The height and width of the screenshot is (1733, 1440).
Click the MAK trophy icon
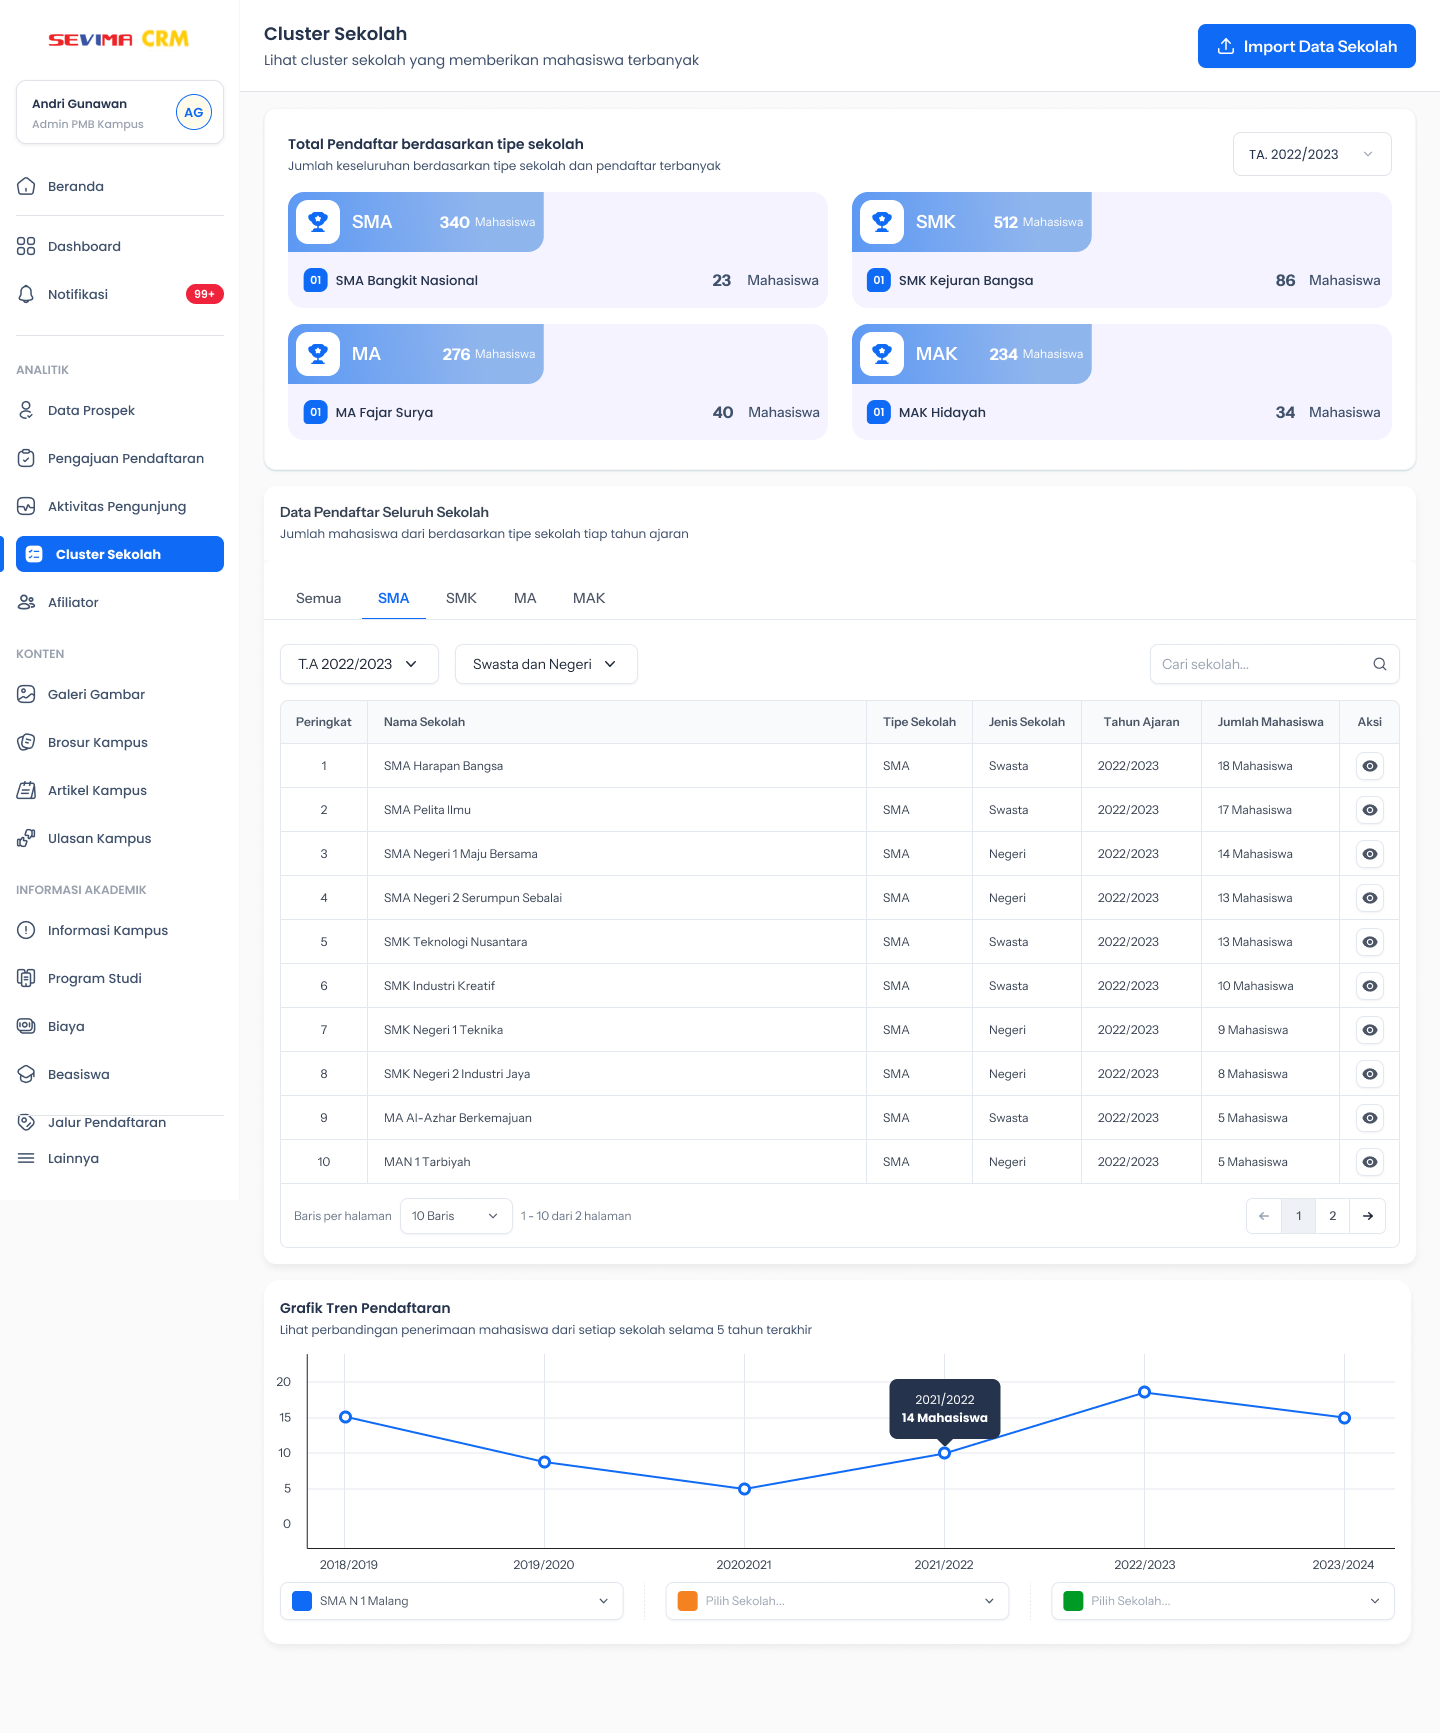(882, 354)
